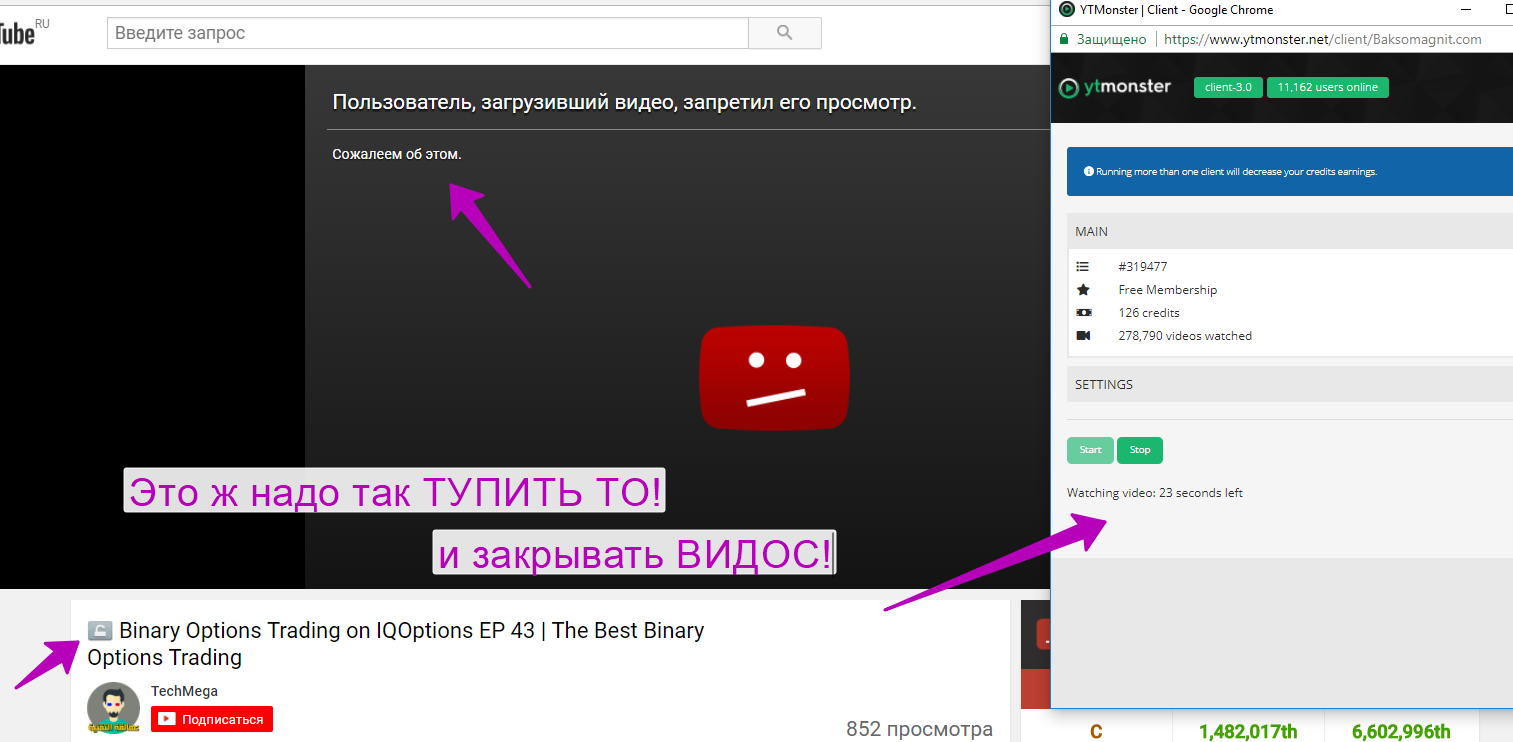
Task: Expand the SETTINGS section header
Action: pyautogui.click(x=1290, y=384)
